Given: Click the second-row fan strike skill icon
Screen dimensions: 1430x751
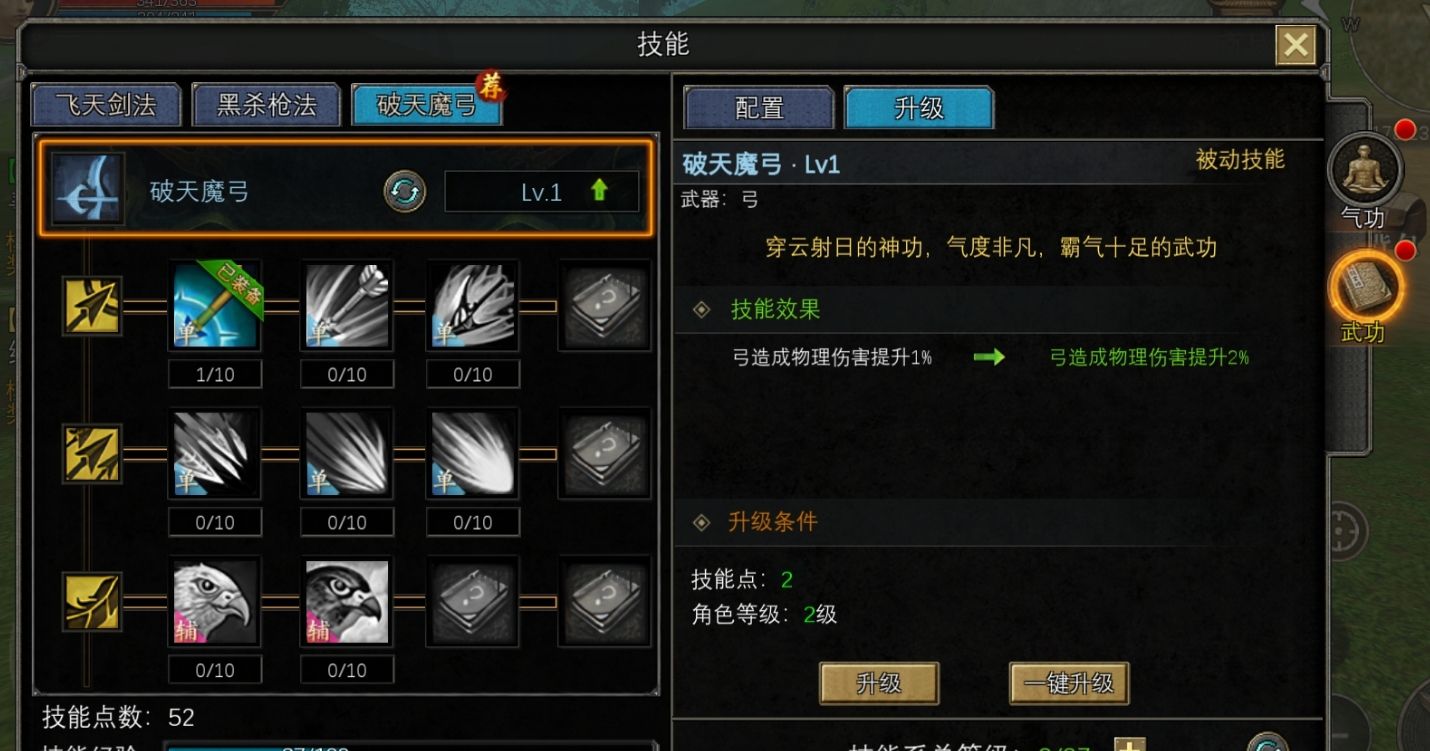Looking at the screenshot, I should tap(347, 453).
